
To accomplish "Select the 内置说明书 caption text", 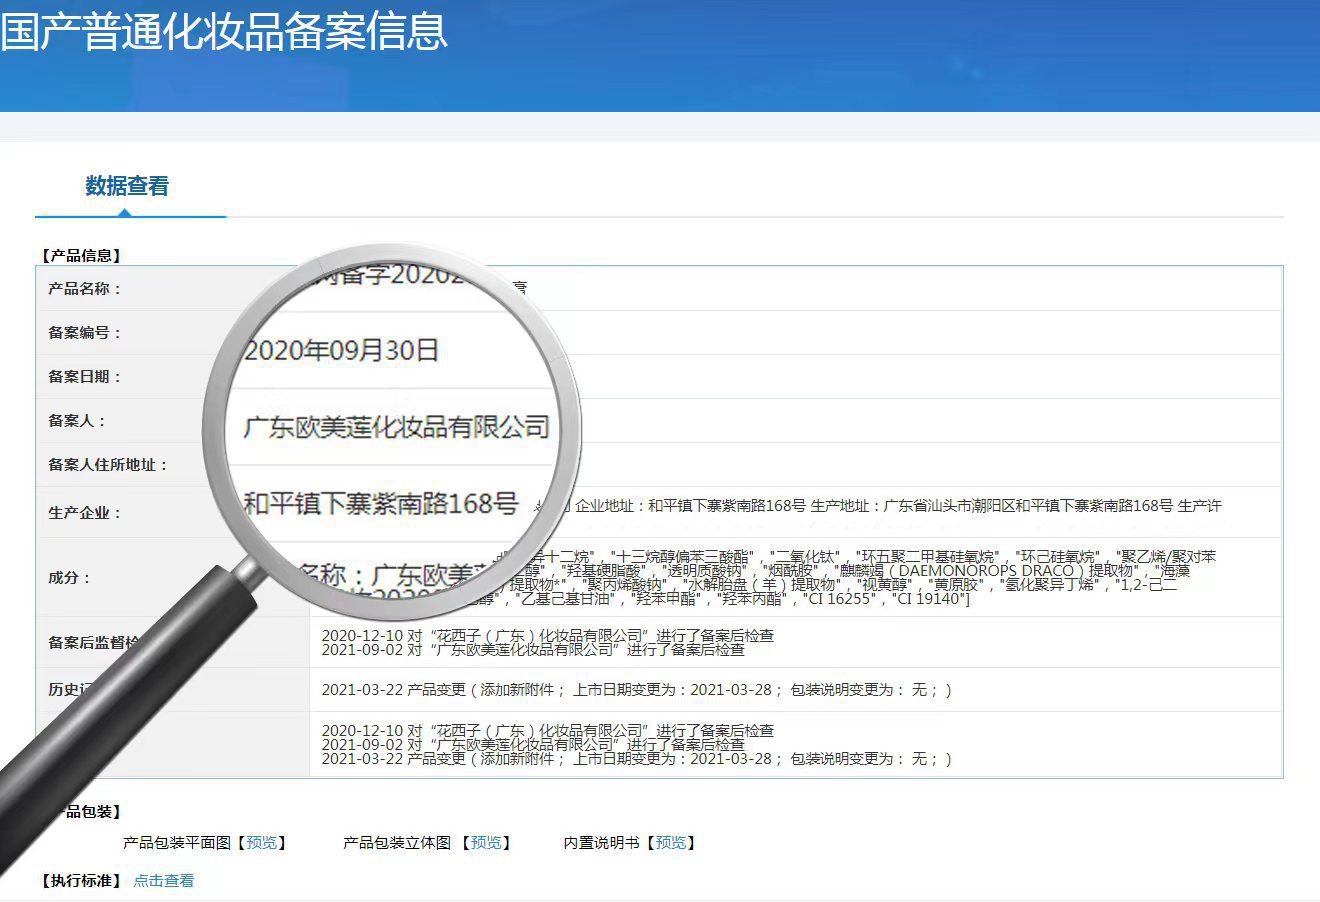I will (601, 843).
